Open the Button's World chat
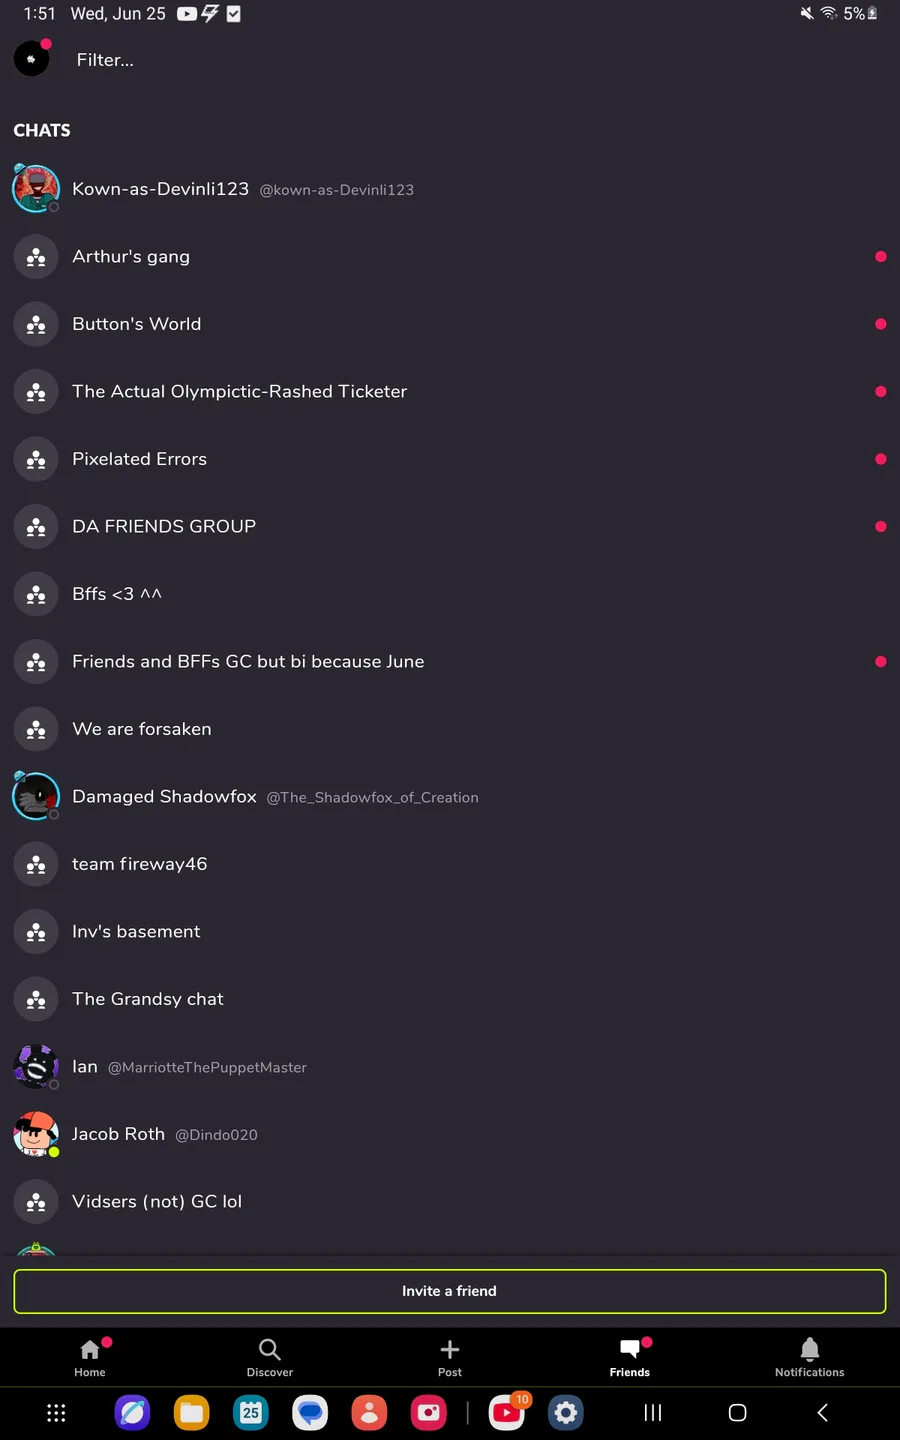Viewport: 900px width, 1440px height. coord(450,324)
